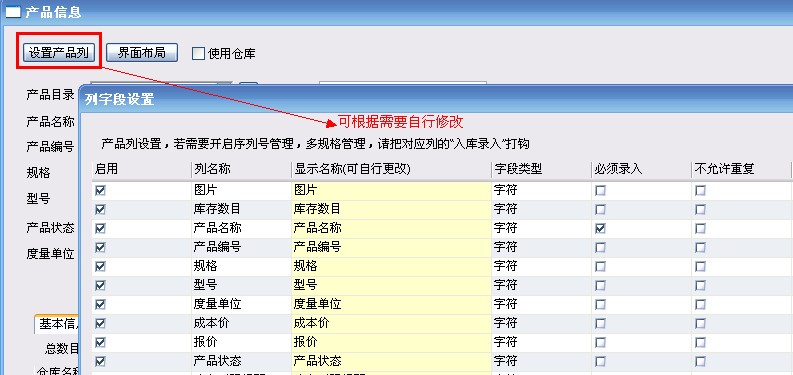Uncheck 启用 for the 库存数目 row
The image size is (793, 375).
point(100,209)
